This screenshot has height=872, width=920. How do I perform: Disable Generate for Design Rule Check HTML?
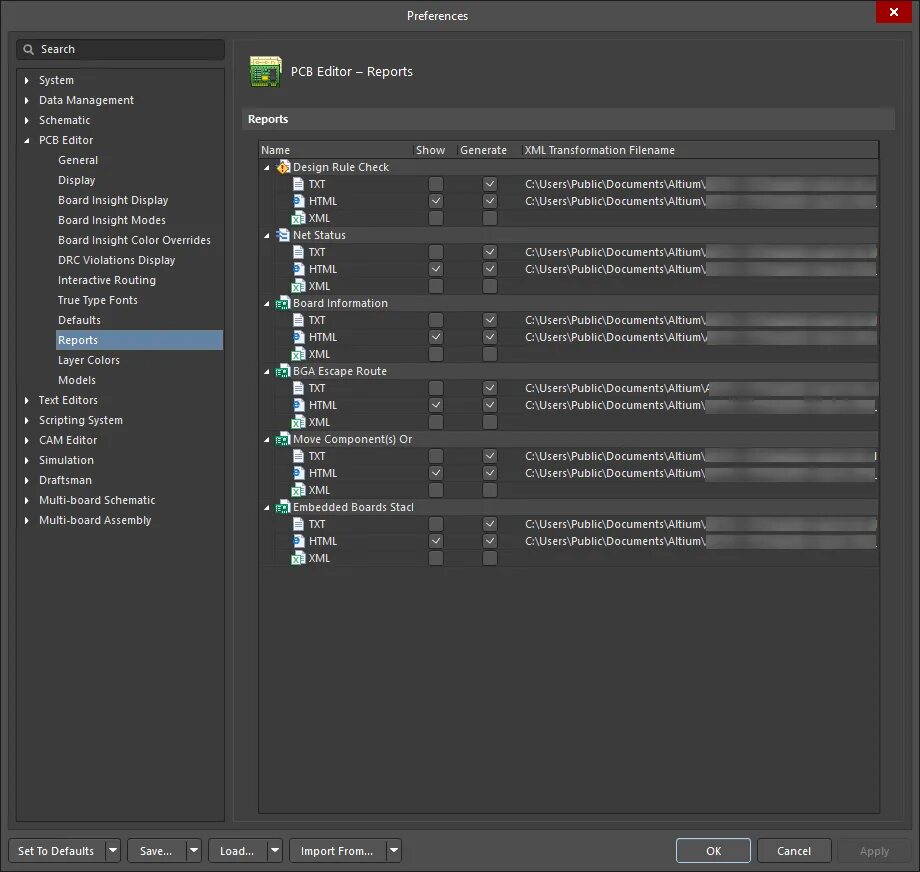pyautogui.click(x=490, y=201)
